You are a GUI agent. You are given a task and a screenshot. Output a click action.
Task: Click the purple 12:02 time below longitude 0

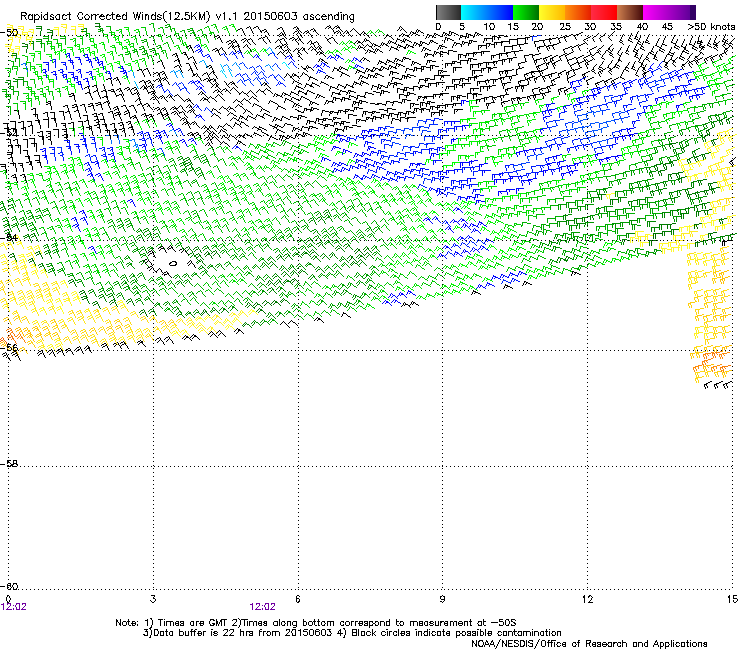click(14, 607)
